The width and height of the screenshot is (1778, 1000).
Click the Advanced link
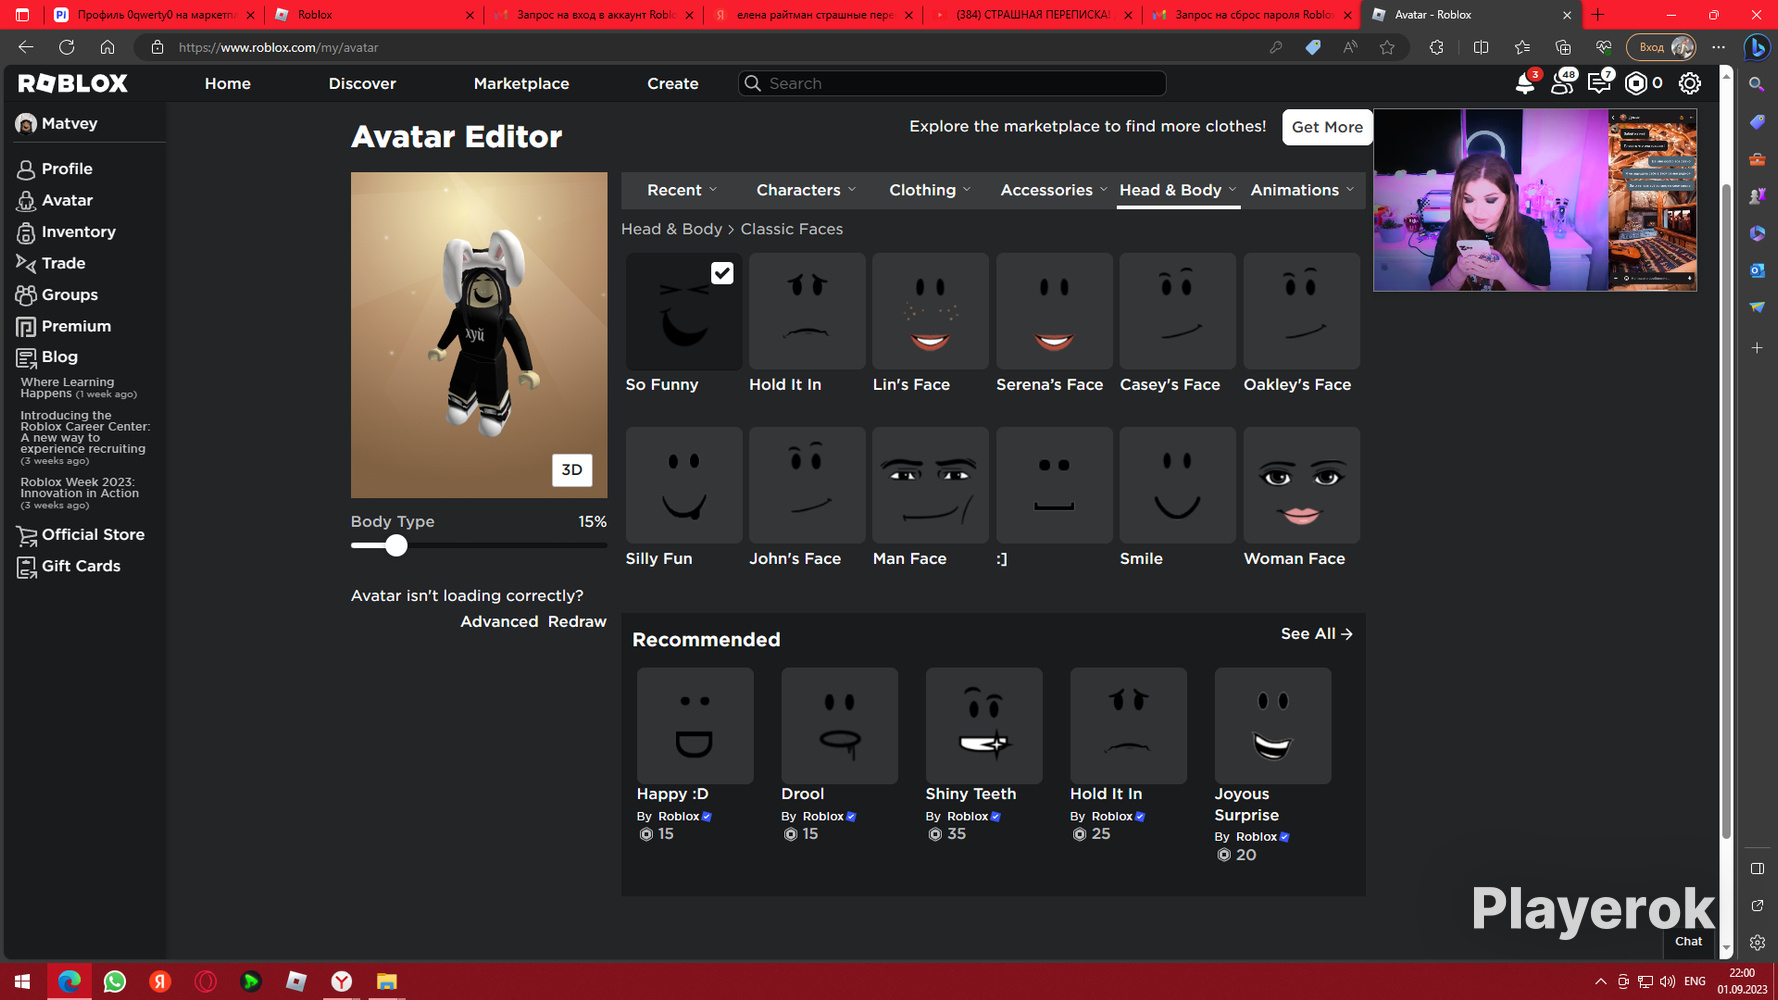pyautogui.click(x=499, y=622)
